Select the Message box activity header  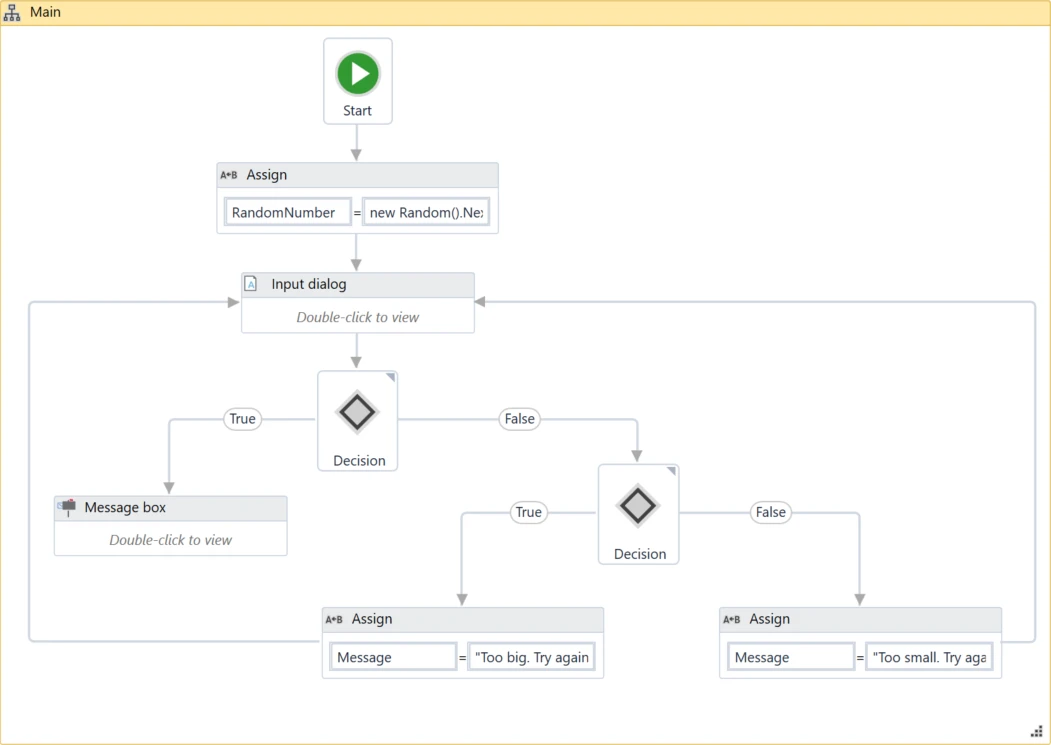click(170, 508)
